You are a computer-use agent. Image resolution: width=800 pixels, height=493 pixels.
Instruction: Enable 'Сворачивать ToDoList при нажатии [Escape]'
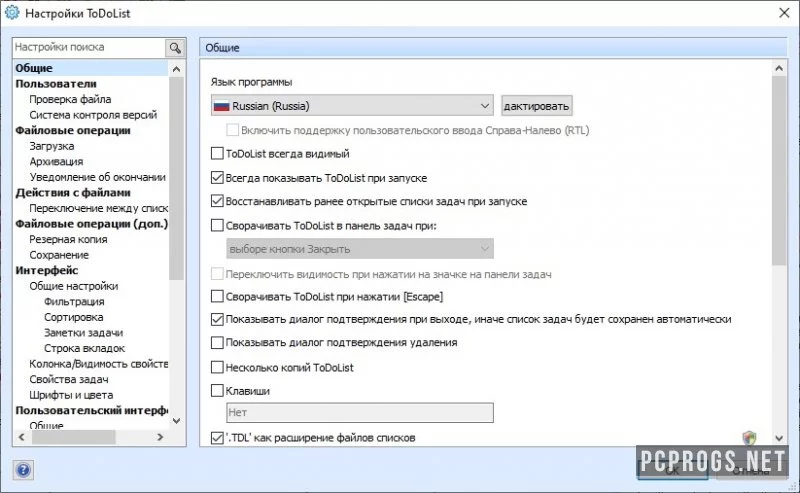click(217, 296)
